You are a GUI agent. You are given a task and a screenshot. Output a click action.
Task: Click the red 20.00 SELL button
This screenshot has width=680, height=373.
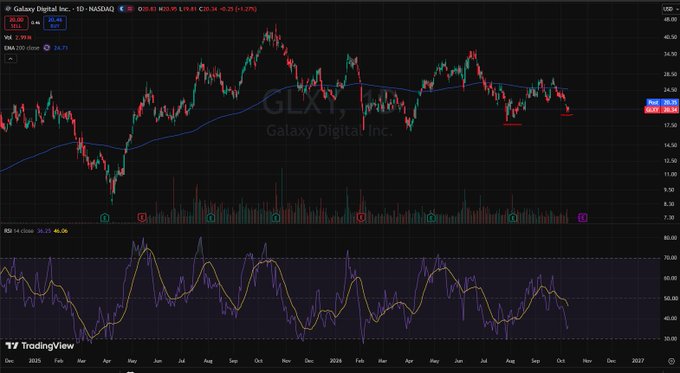pos(16,23)
